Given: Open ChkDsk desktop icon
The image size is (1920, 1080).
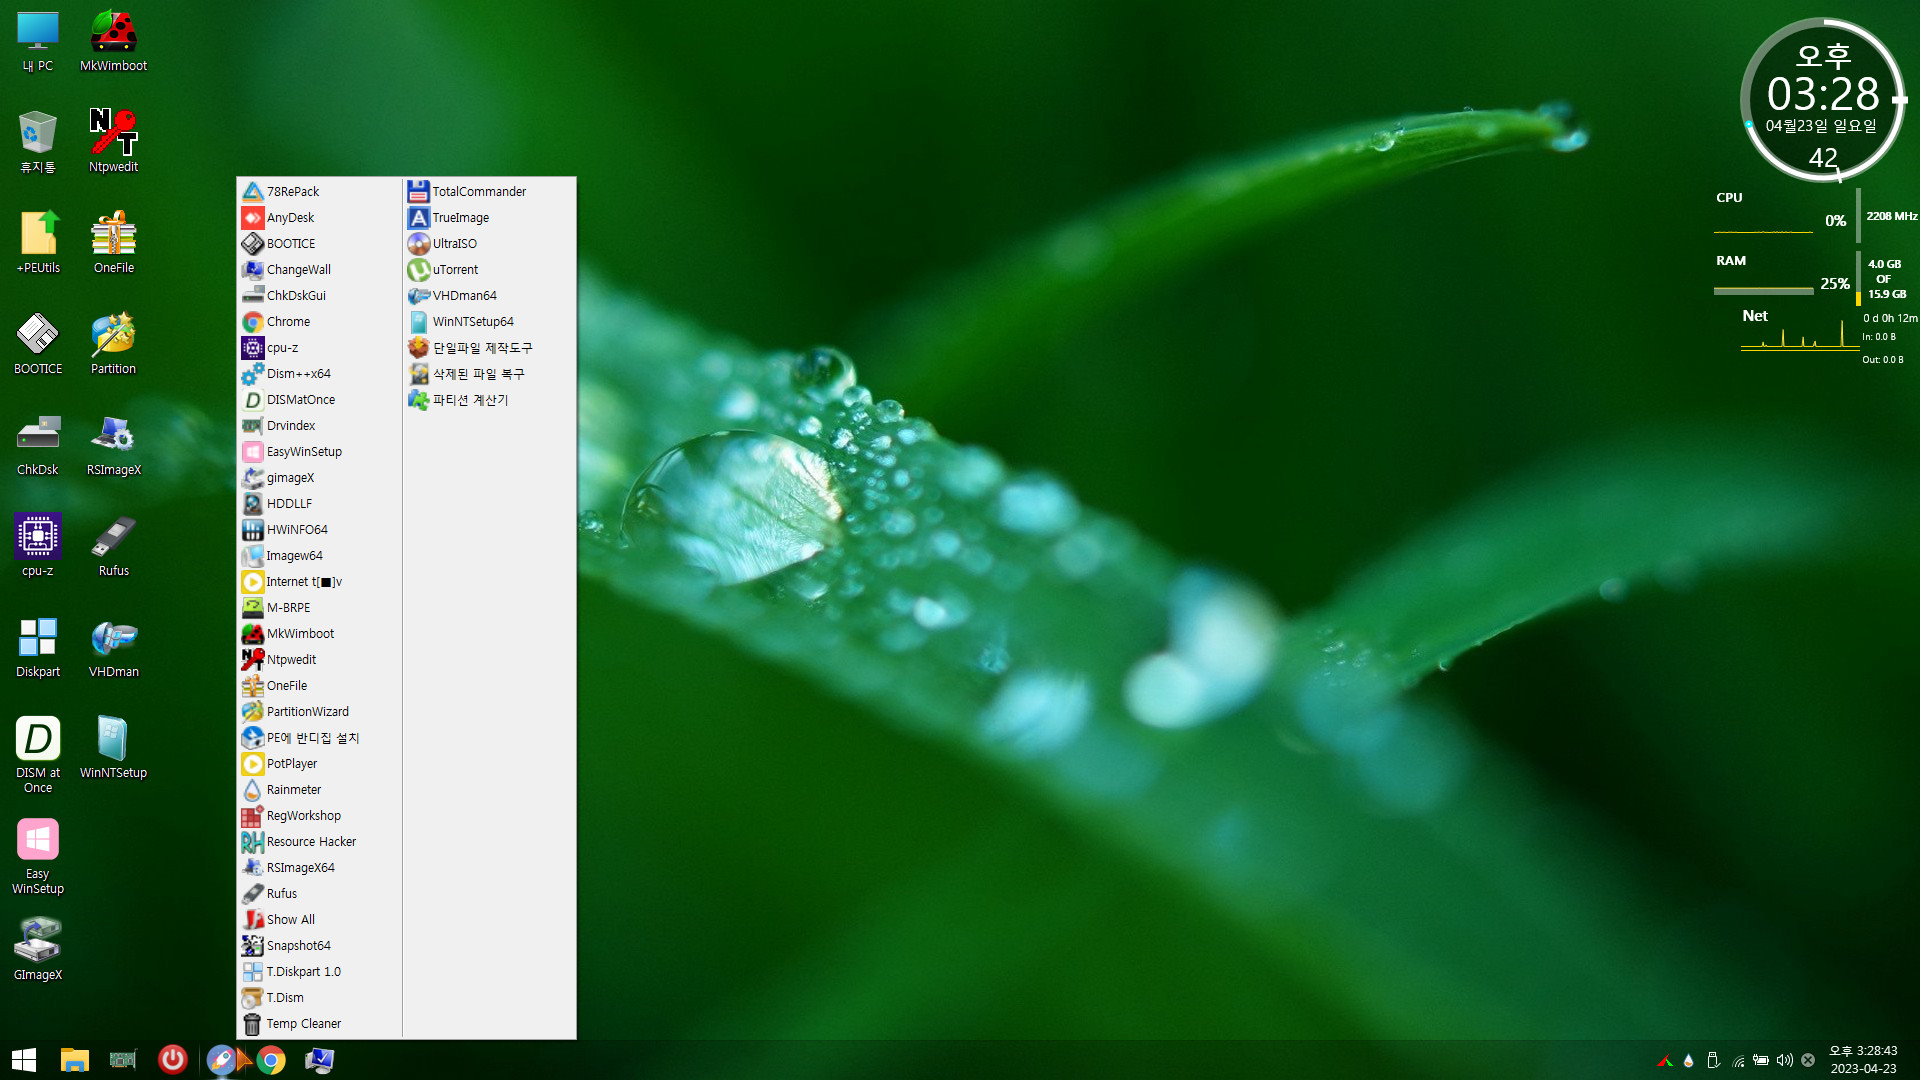Looking at the screenshot, I should (38, 444).
